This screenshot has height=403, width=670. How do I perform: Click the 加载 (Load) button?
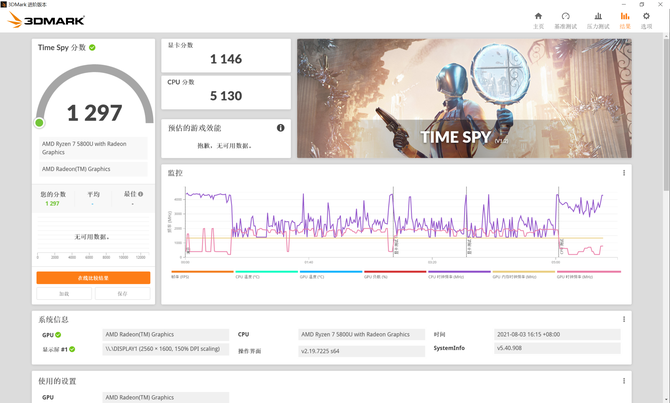tap(64, 294)
